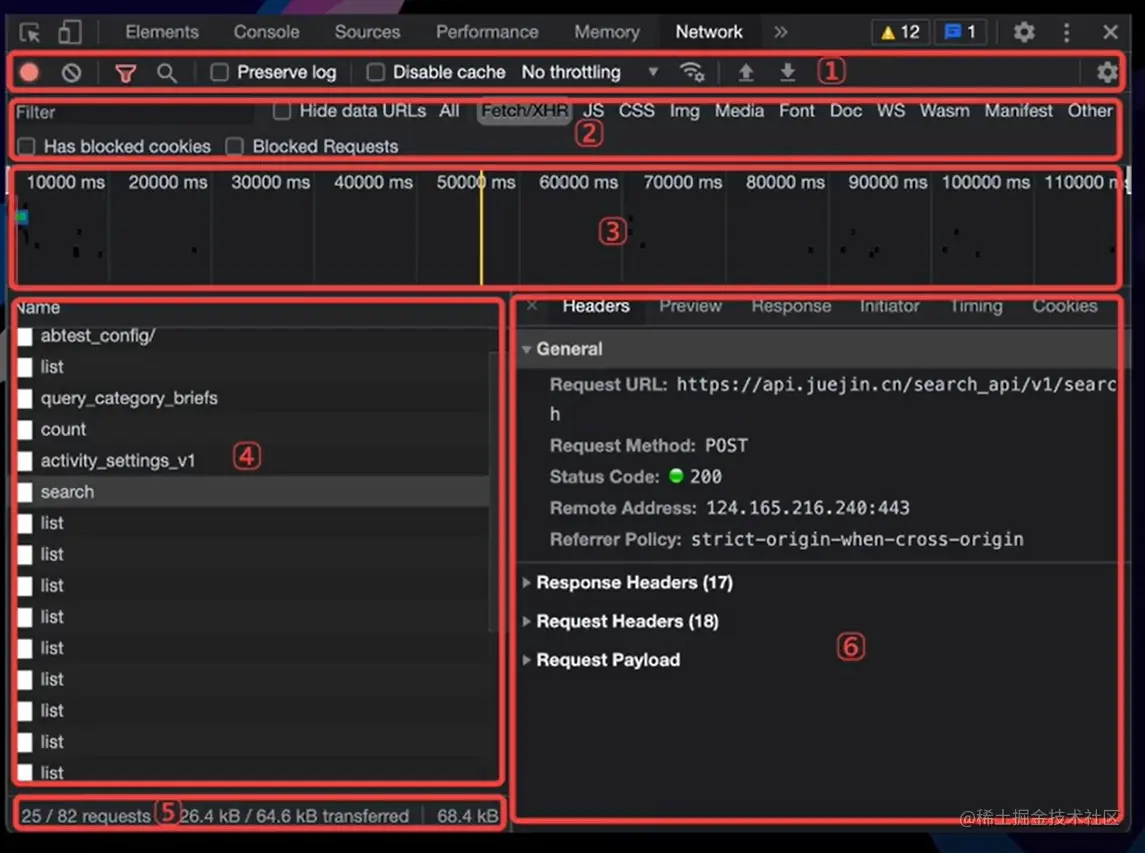Check Hide data URLs
This screenshot has height=853, width=1145.
click(282, 111)
